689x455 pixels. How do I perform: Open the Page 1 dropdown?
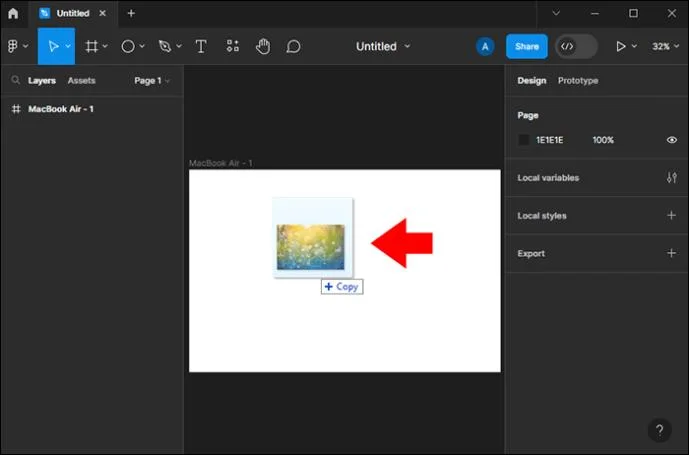(152, 80)
